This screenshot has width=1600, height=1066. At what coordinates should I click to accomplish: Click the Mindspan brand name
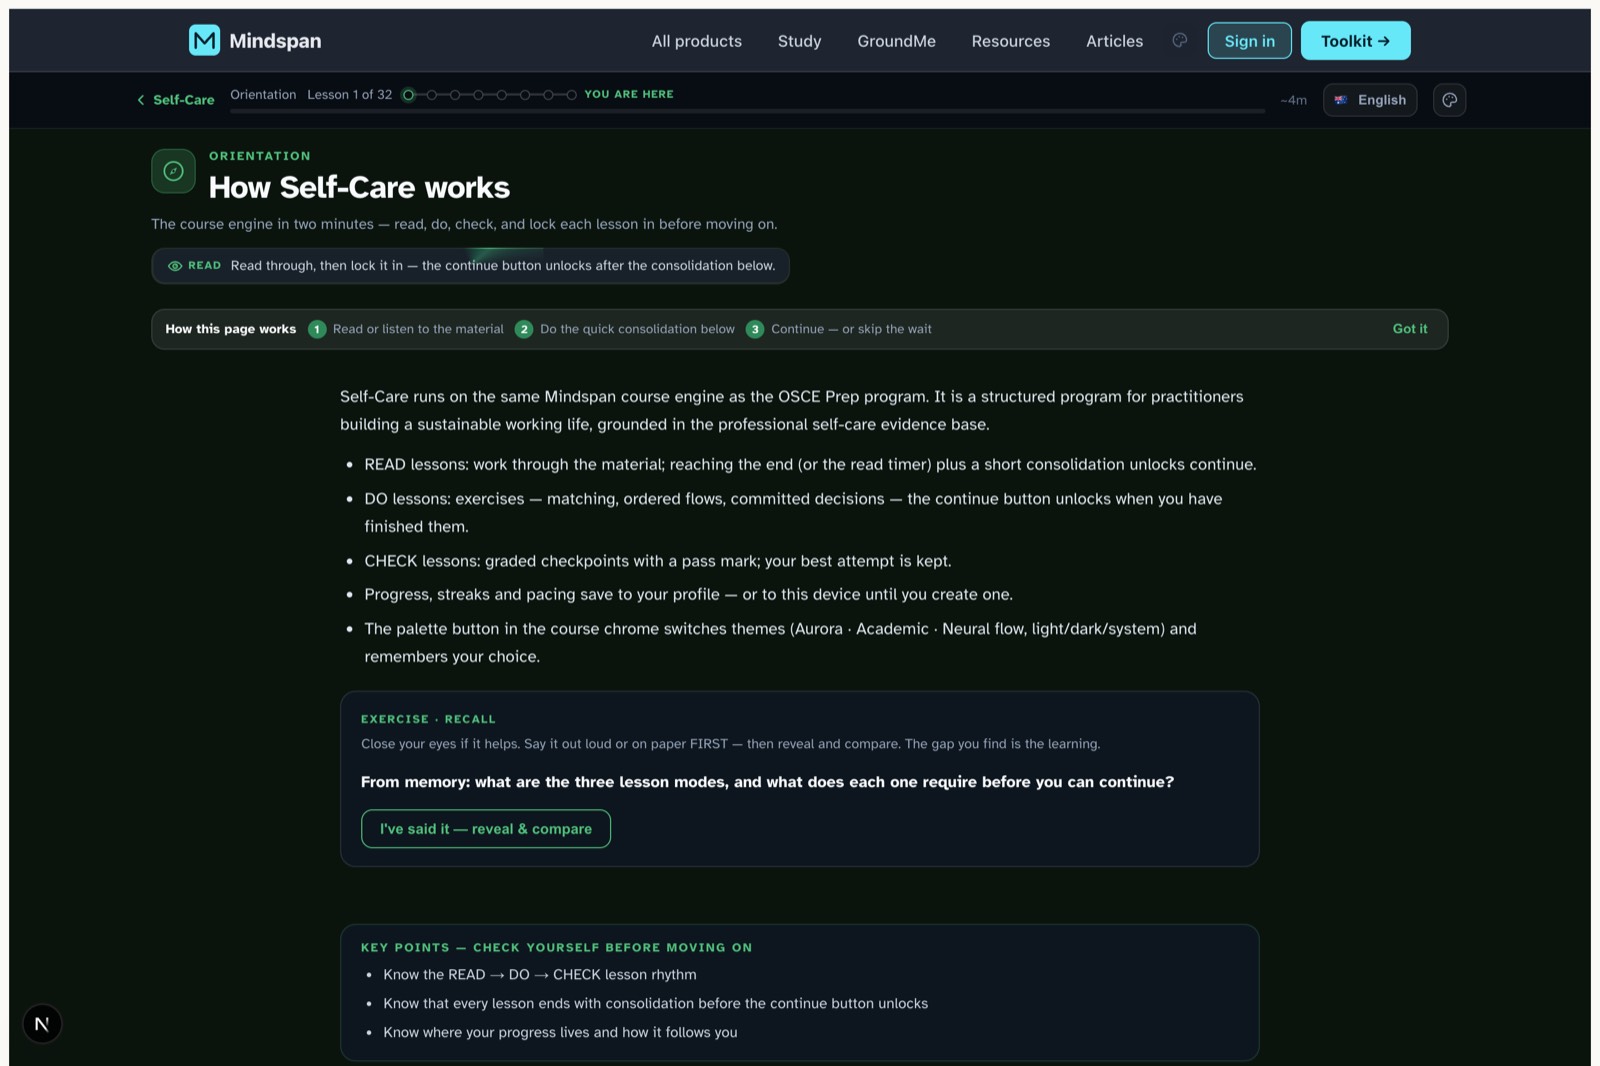point(275,41)
